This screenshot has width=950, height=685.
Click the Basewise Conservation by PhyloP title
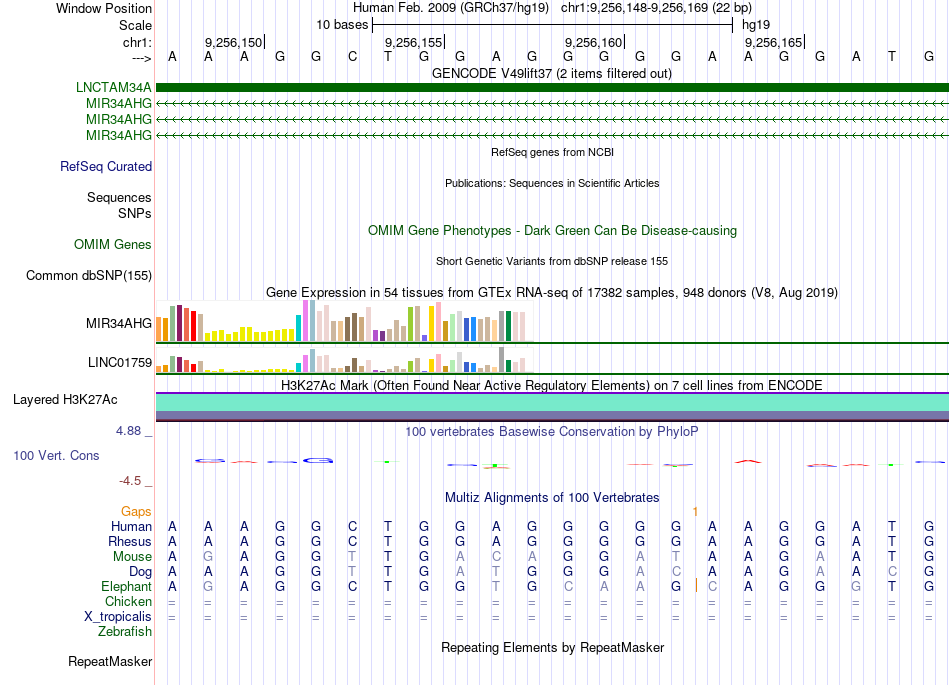pos(552,432)
